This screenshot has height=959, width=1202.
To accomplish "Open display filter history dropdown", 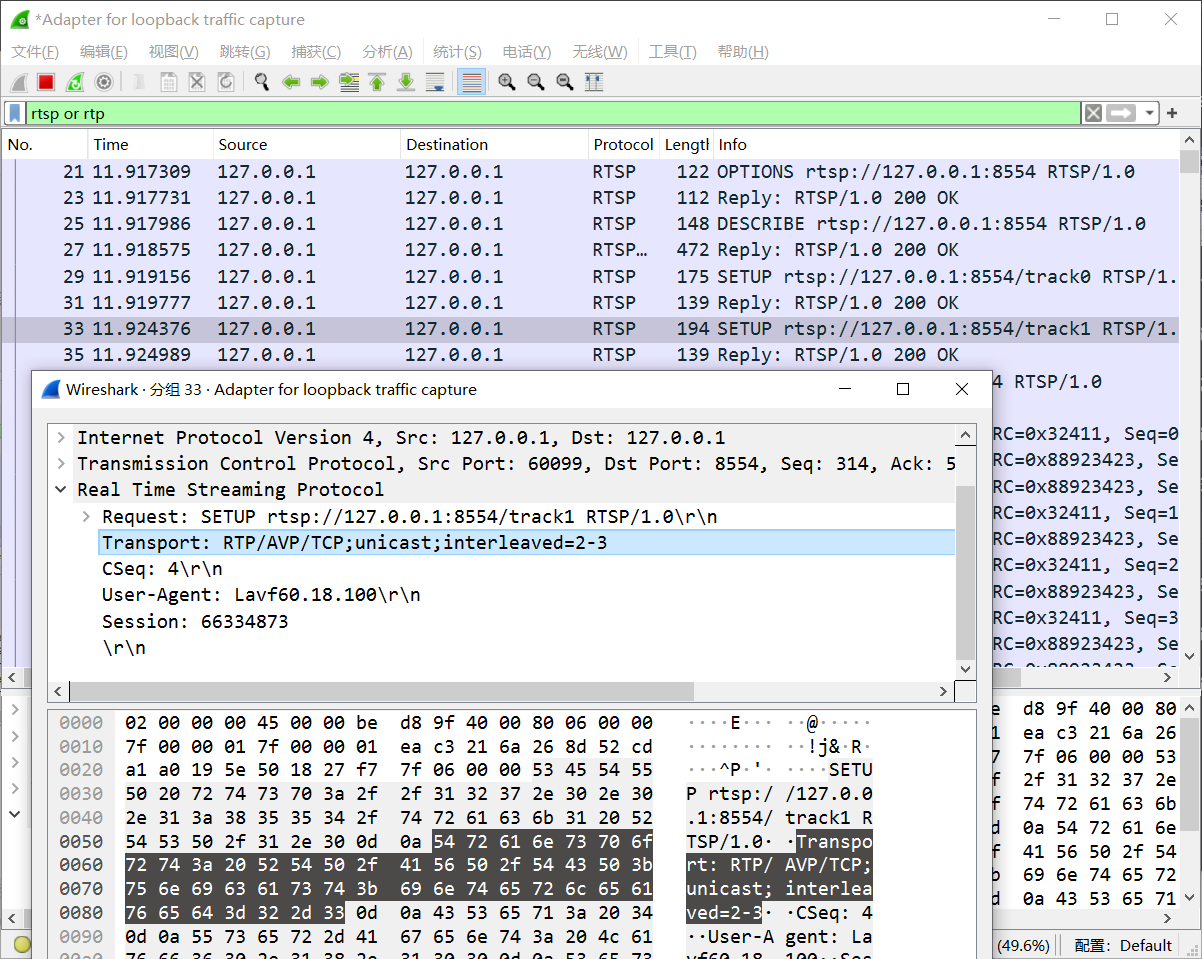I will 1150,113.
